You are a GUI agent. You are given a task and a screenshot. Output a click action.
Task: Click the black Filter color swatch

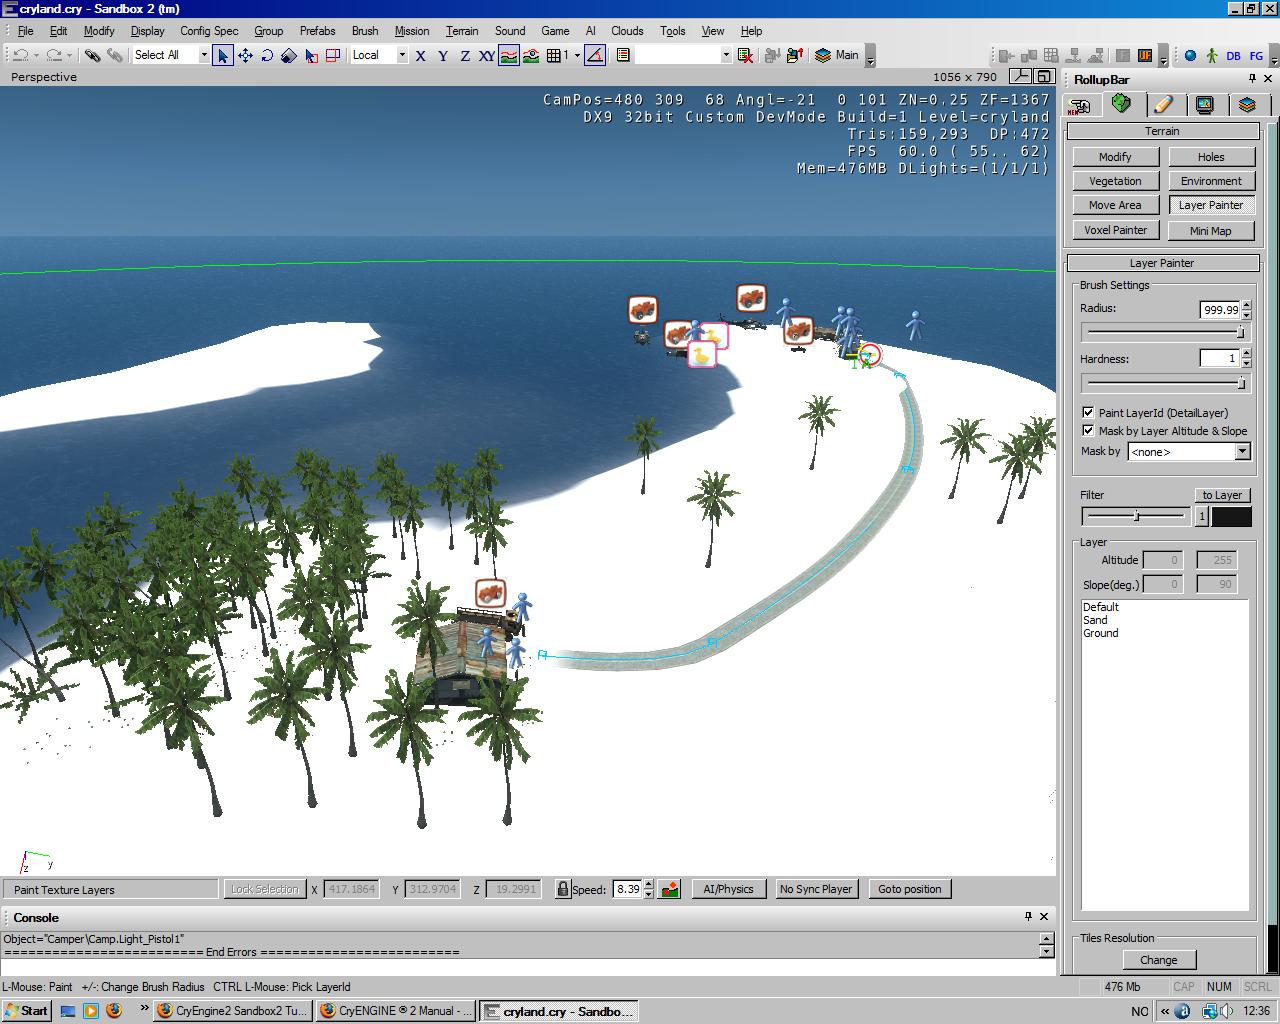coord(1231,517)
